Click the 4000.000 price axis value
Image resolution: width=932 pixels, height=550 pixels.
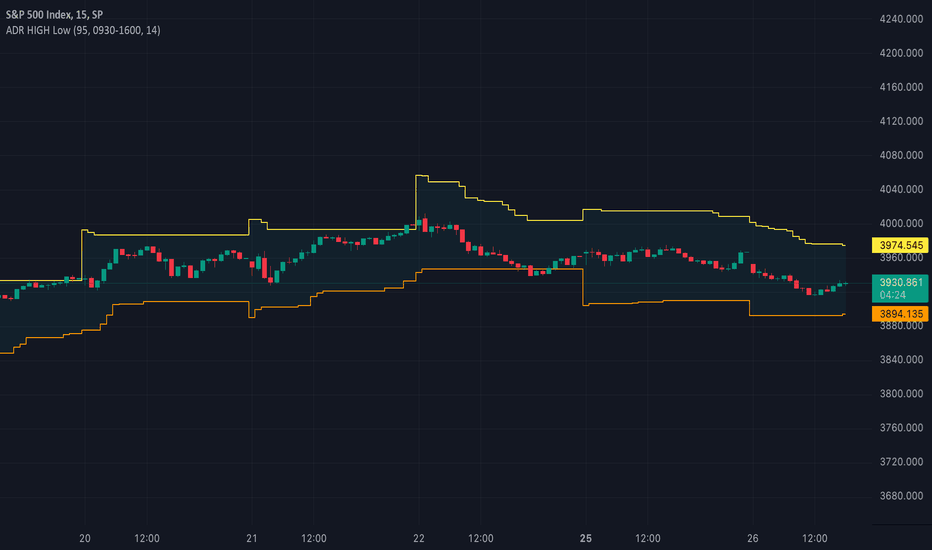point(901,224)
